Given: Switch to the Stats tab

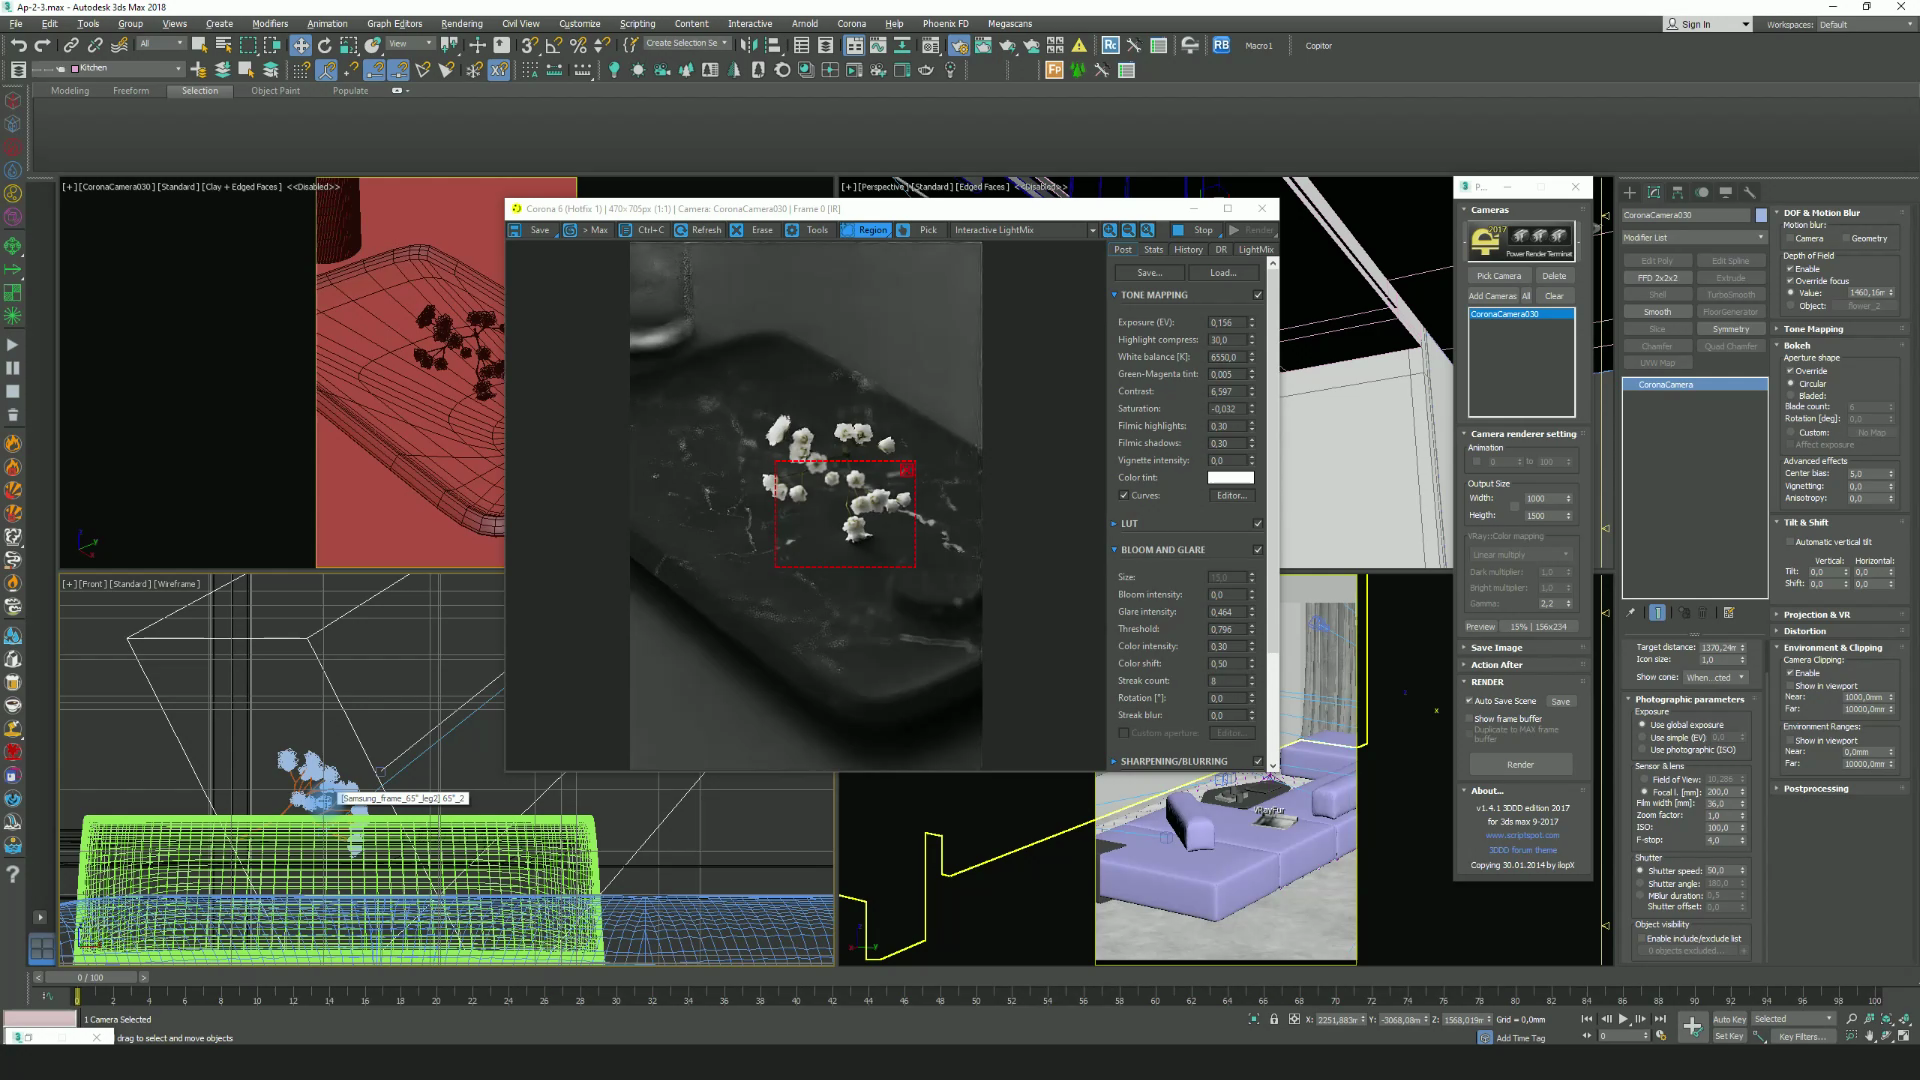Looking at the screenshot, I should click(x=1153, y=250).
